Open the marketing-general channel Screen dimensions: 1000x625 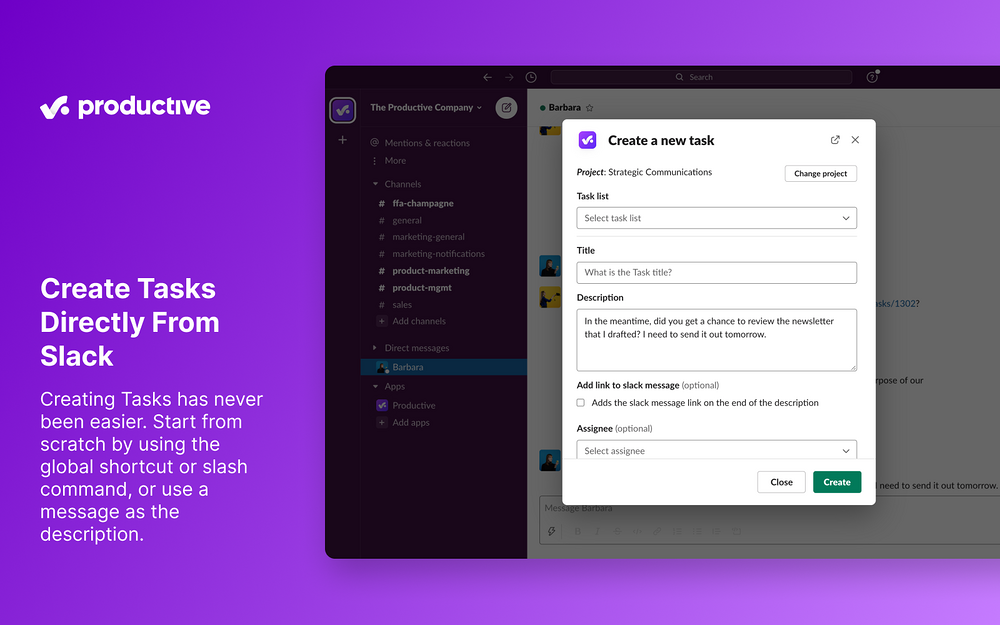coord(428,237)
